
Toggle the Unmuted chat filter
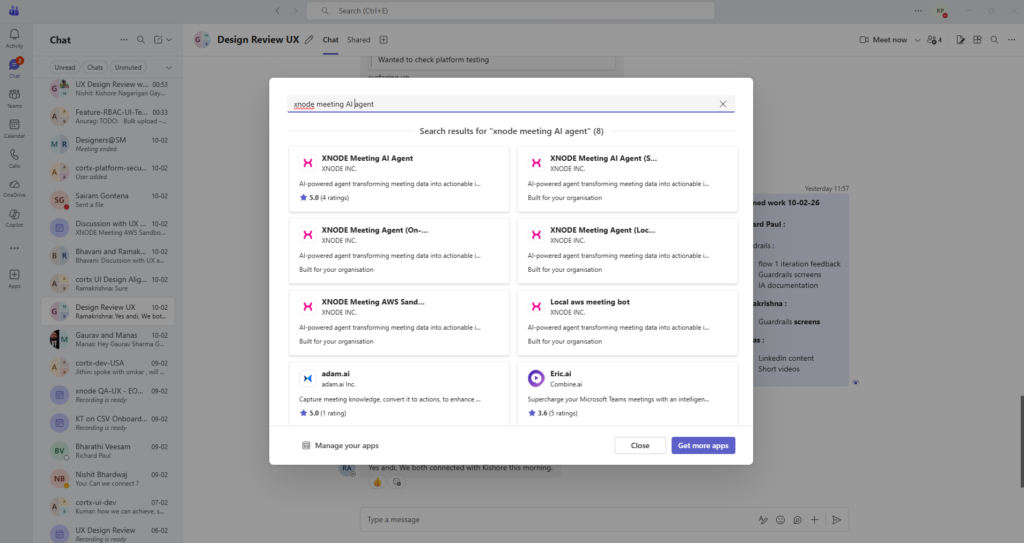coord(128,67)
